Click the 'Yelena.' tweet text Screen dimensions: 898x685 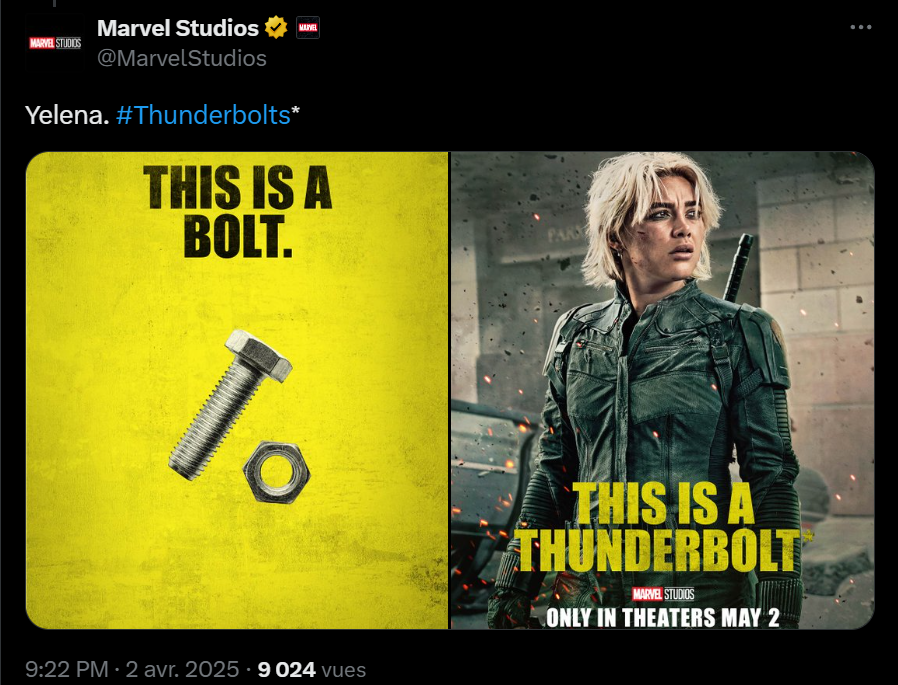pos(67,115)
